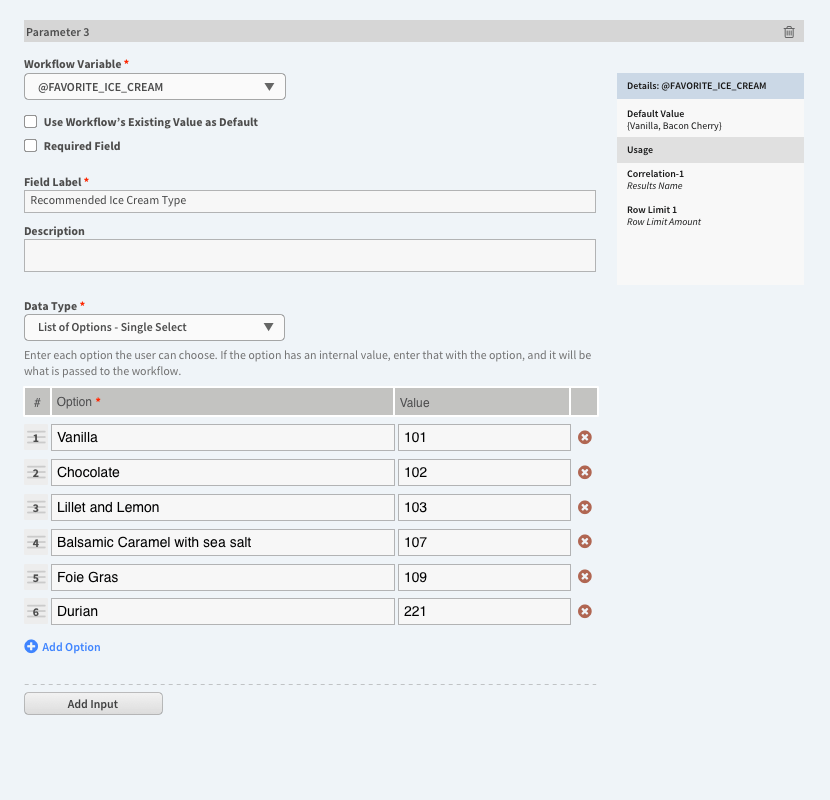Remove the Vanilla option row
The height and width of the screenshot is (800, 830).
coord(584,437)
